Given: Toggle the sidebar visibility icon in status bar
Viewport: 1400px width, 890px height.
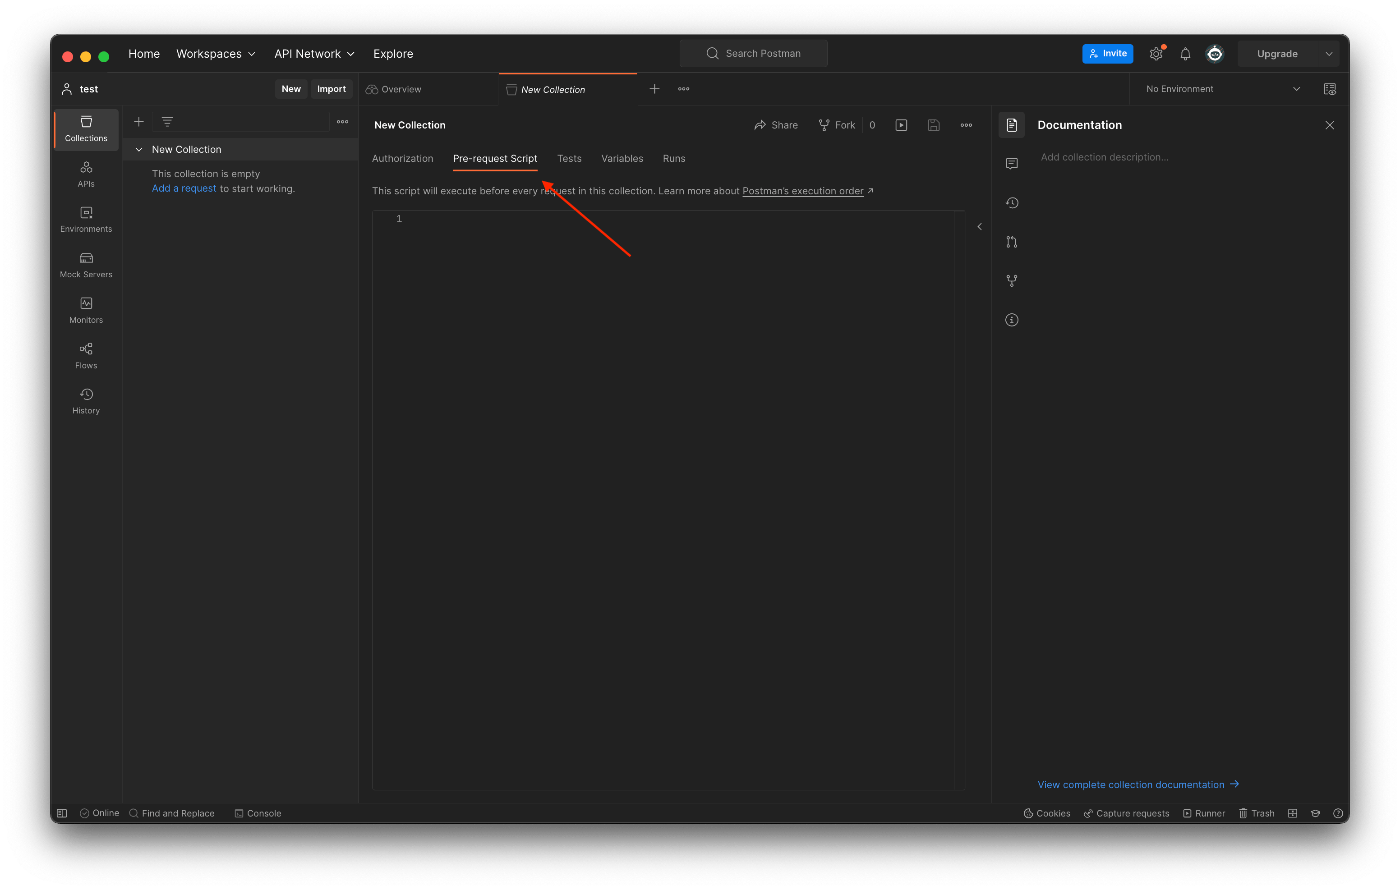Looking at the screenshot, I should (62, 814).
